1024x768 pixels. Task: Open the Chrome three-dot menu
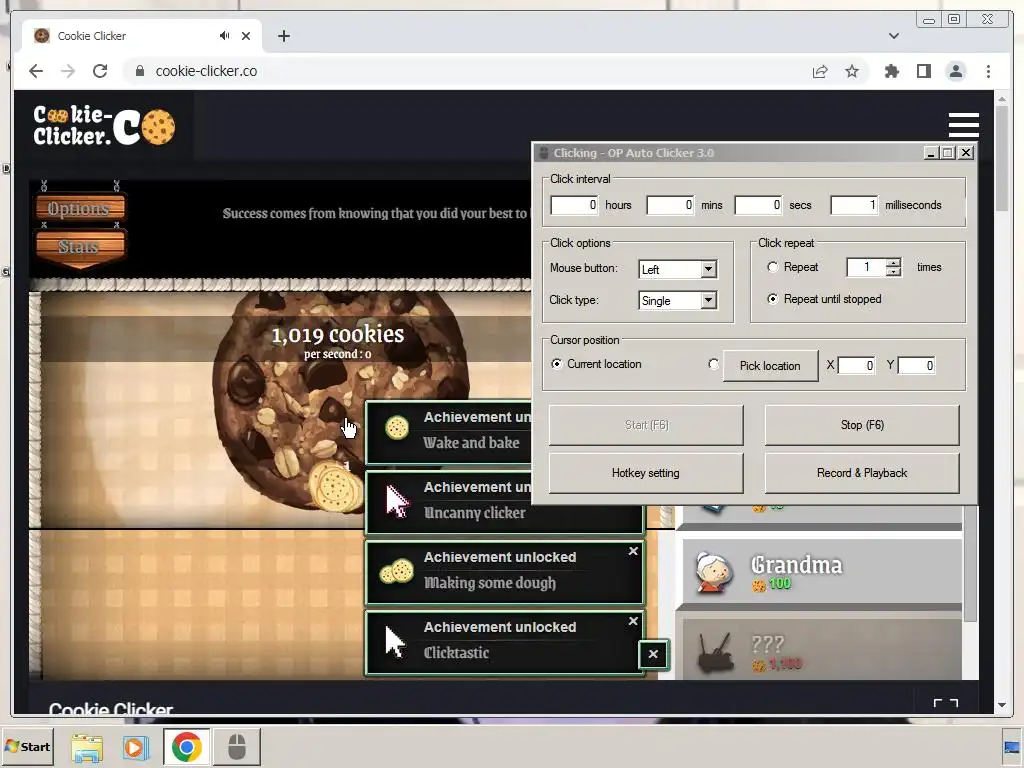pyautogui.click(x=988, y=71)
